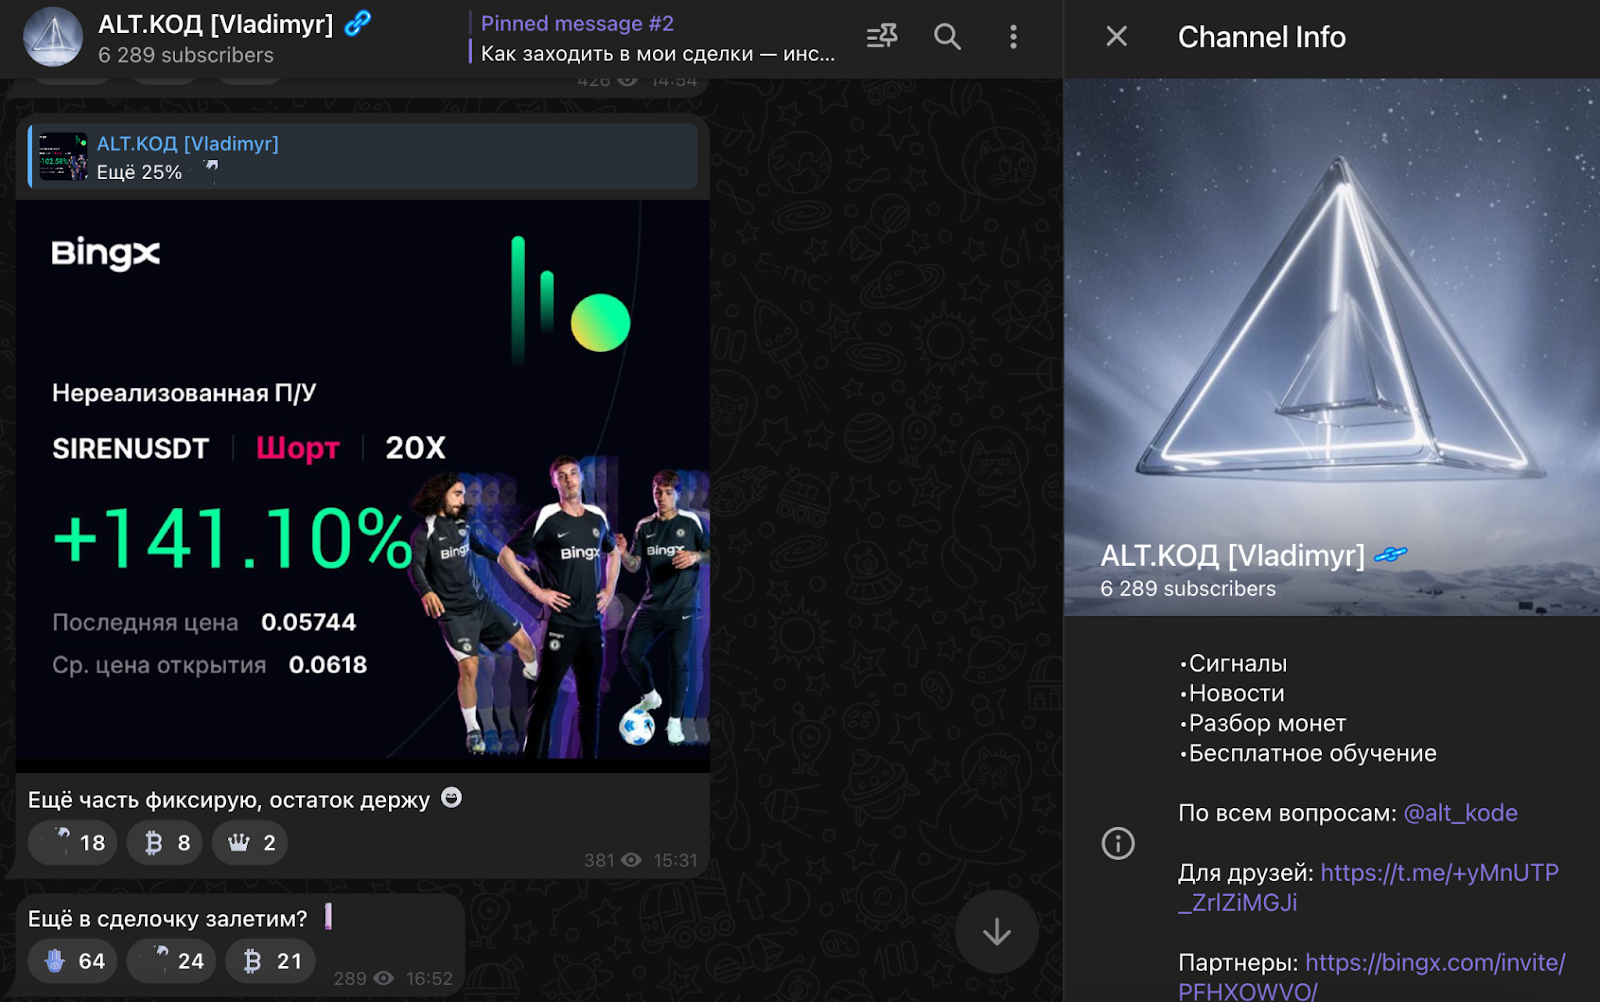Open the @alt_kode contact link
1600x1002 pixels.
point(1460,813)
